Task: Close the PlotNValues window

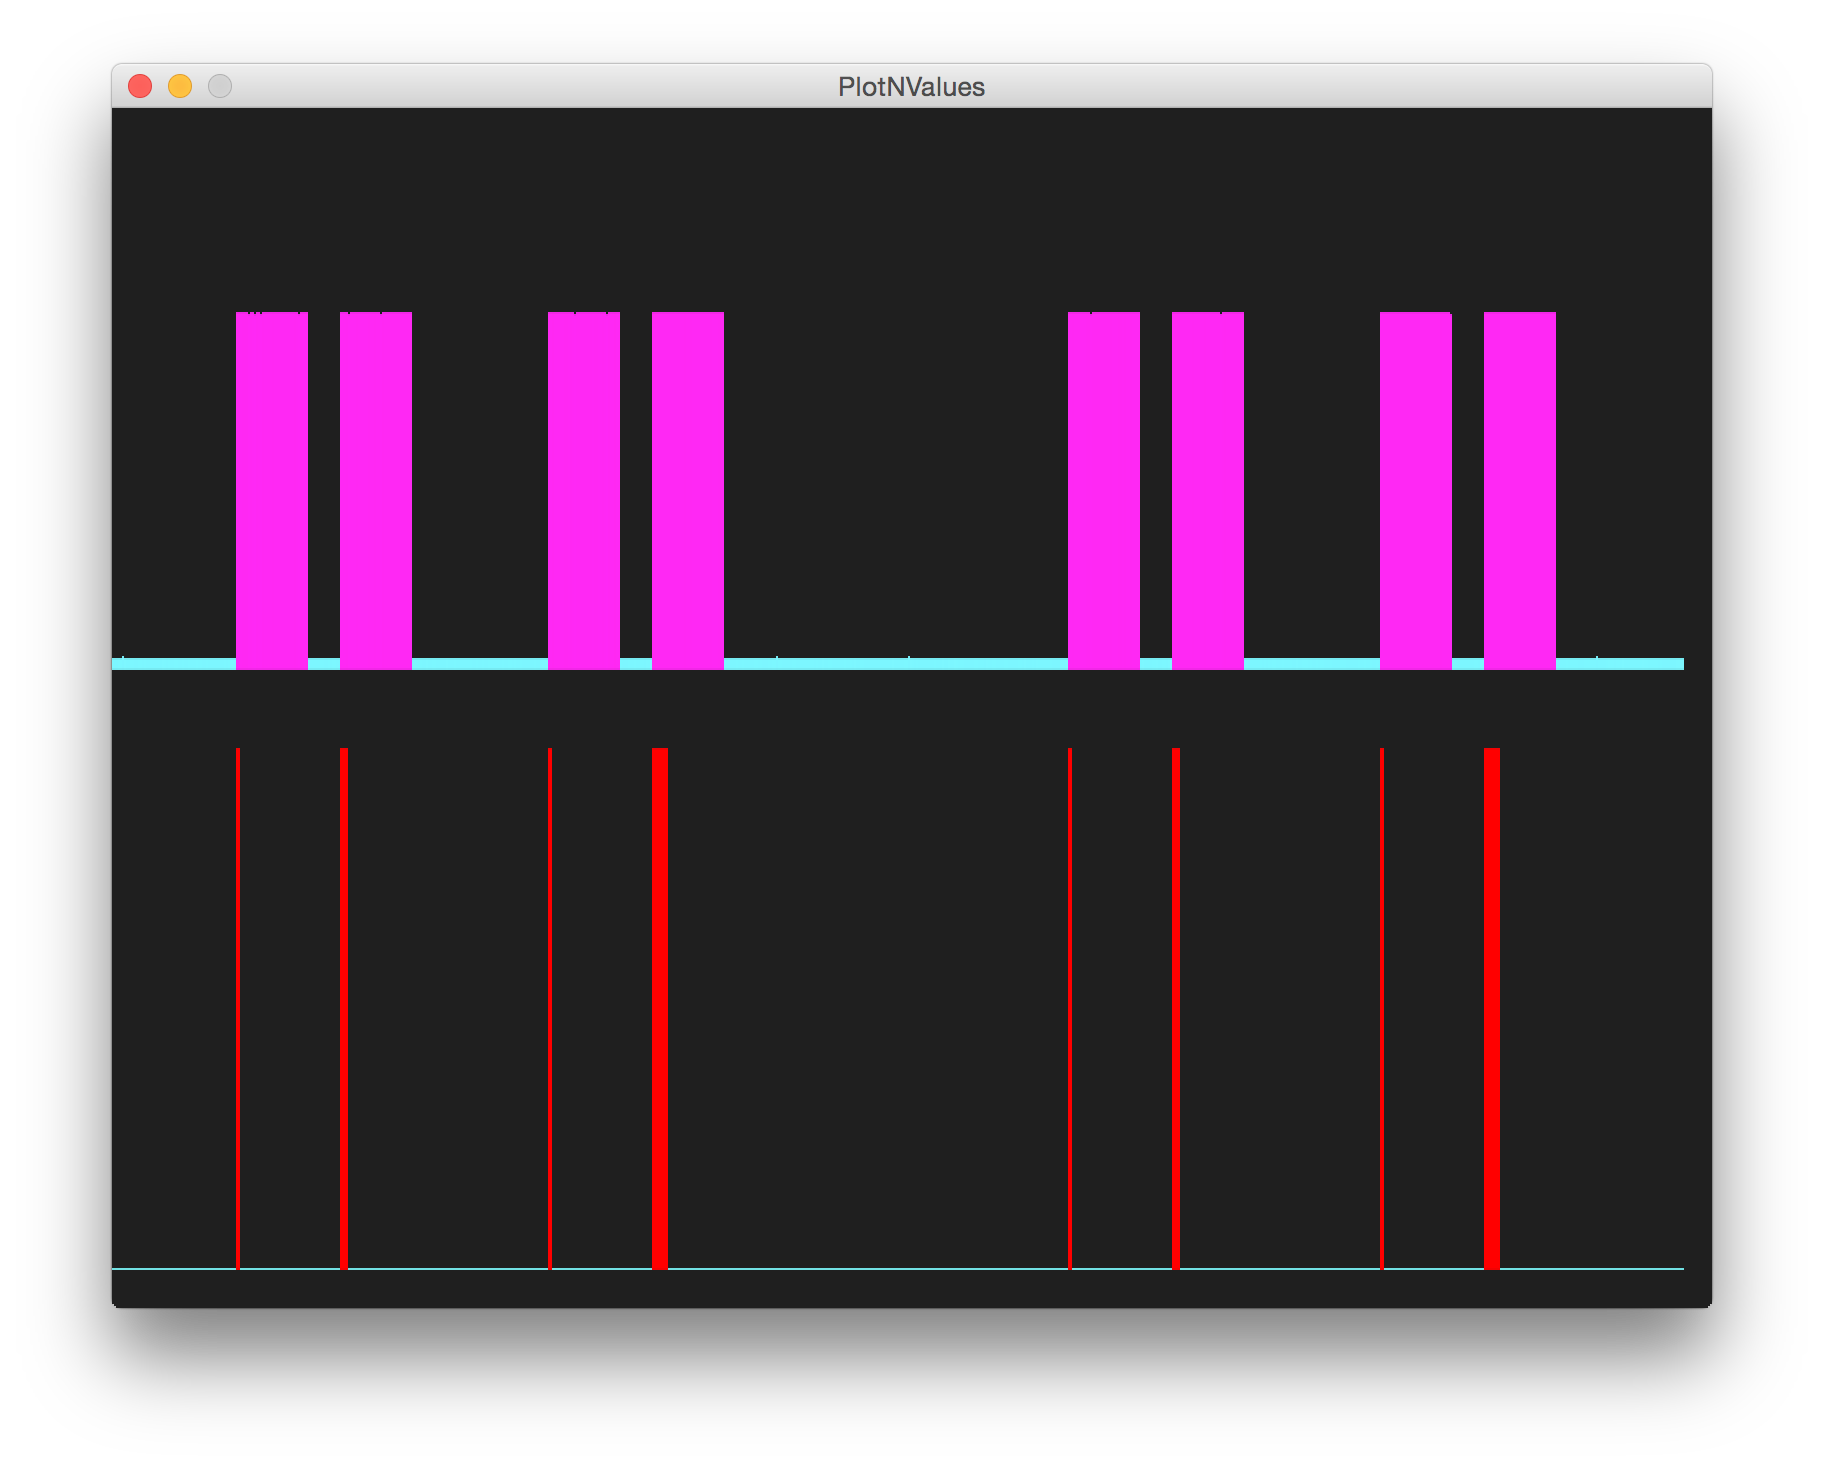Action: coord(140,87)
